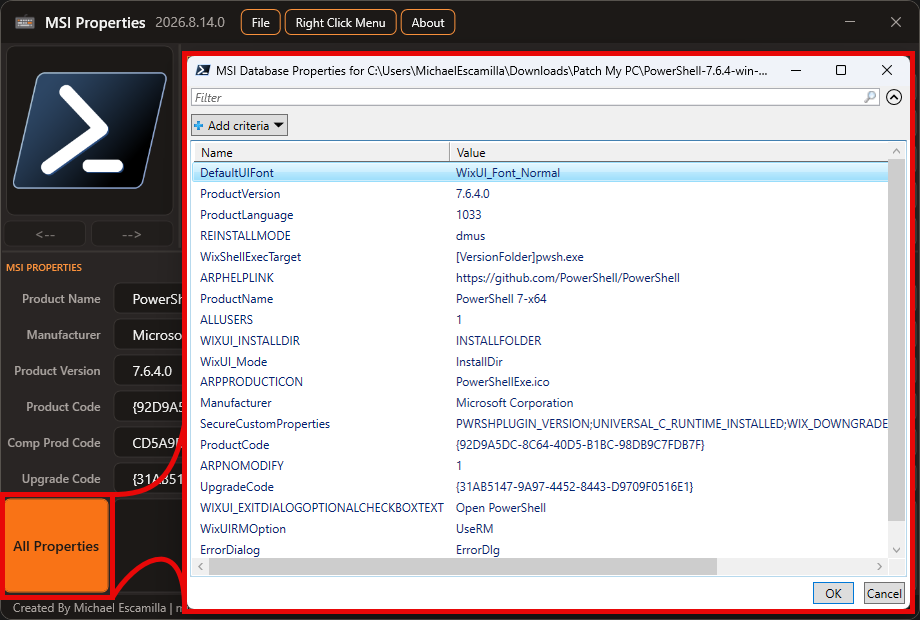
Task: Open the Add criteria dropdown
Action: click(239, 125)
